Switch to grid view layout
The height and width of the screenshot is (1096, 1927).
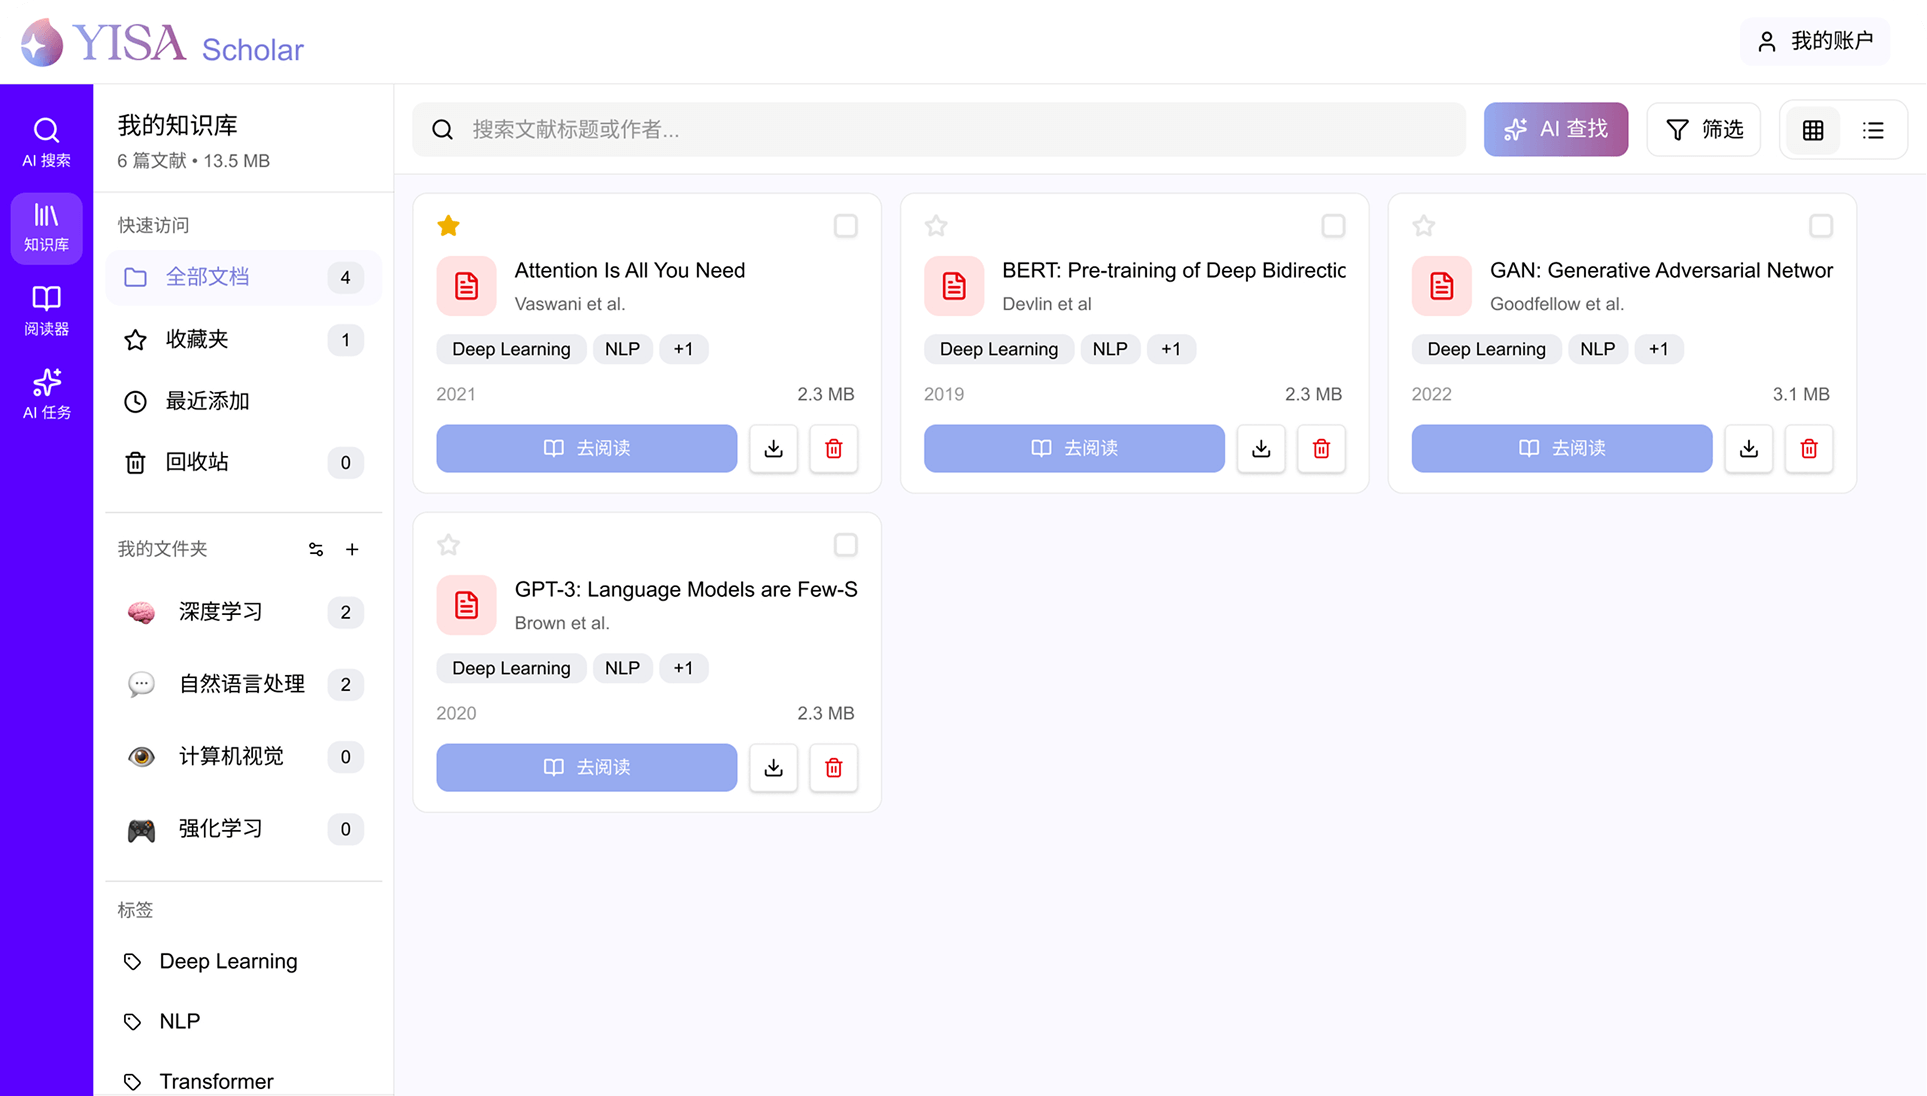coord(1813,130)
